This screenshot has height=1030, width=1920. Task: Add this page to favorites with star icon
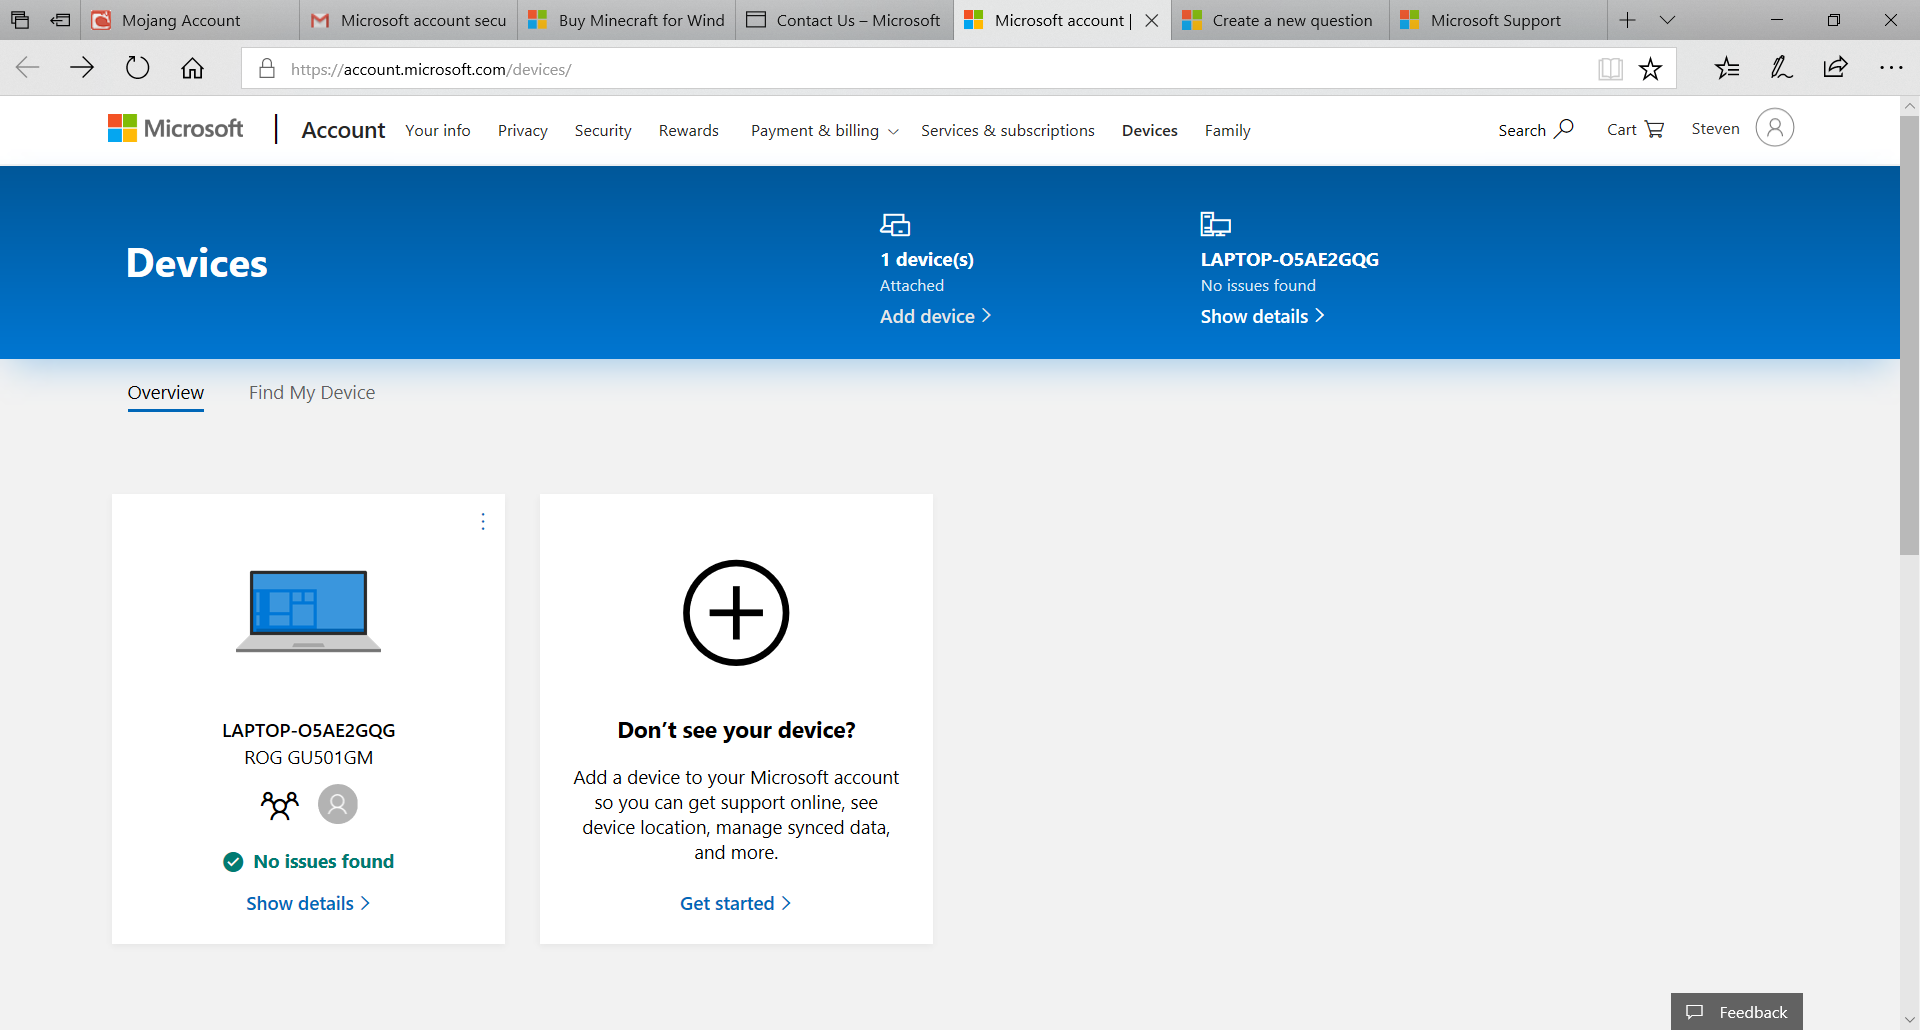click(1650, 69)
